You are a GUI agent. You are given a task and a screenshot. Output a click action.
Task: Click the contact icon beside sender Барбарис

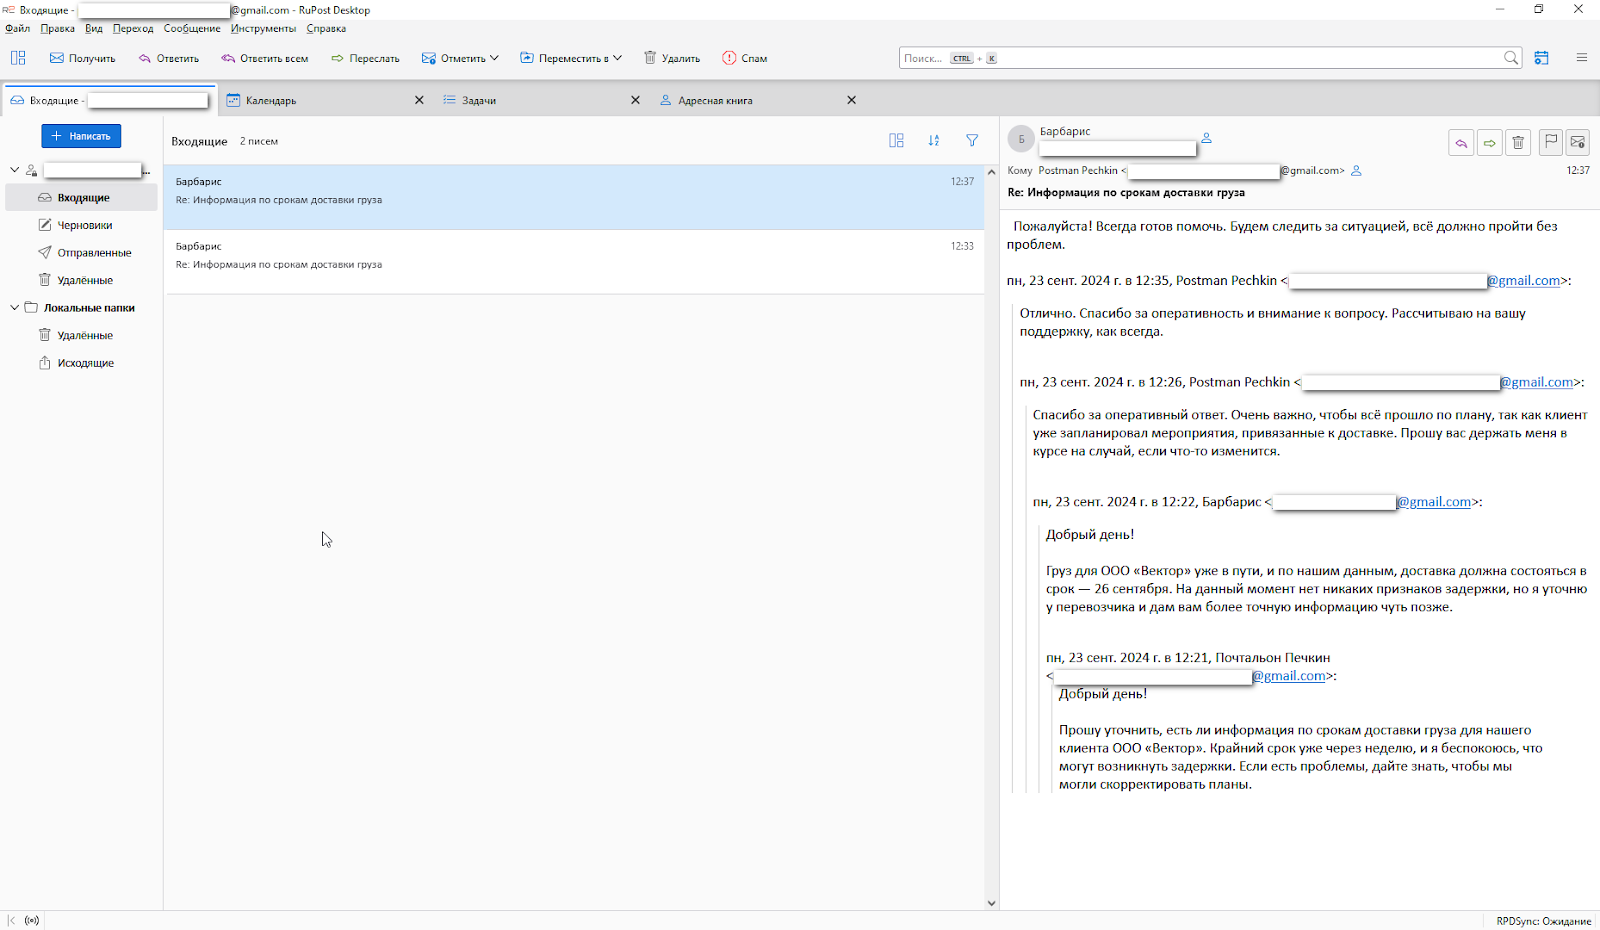tap(1207, 138)
